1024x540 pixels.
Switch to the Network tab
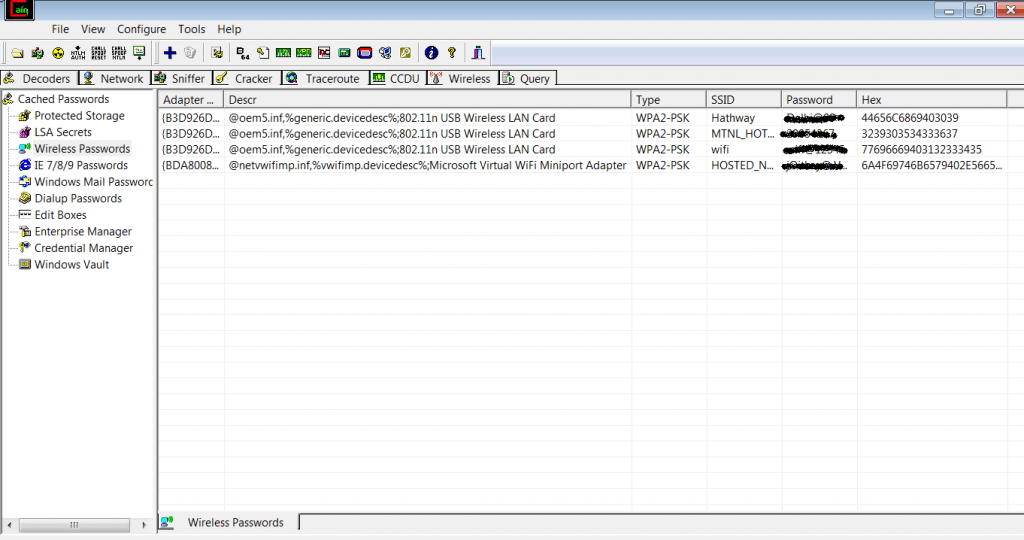[114, 78]
